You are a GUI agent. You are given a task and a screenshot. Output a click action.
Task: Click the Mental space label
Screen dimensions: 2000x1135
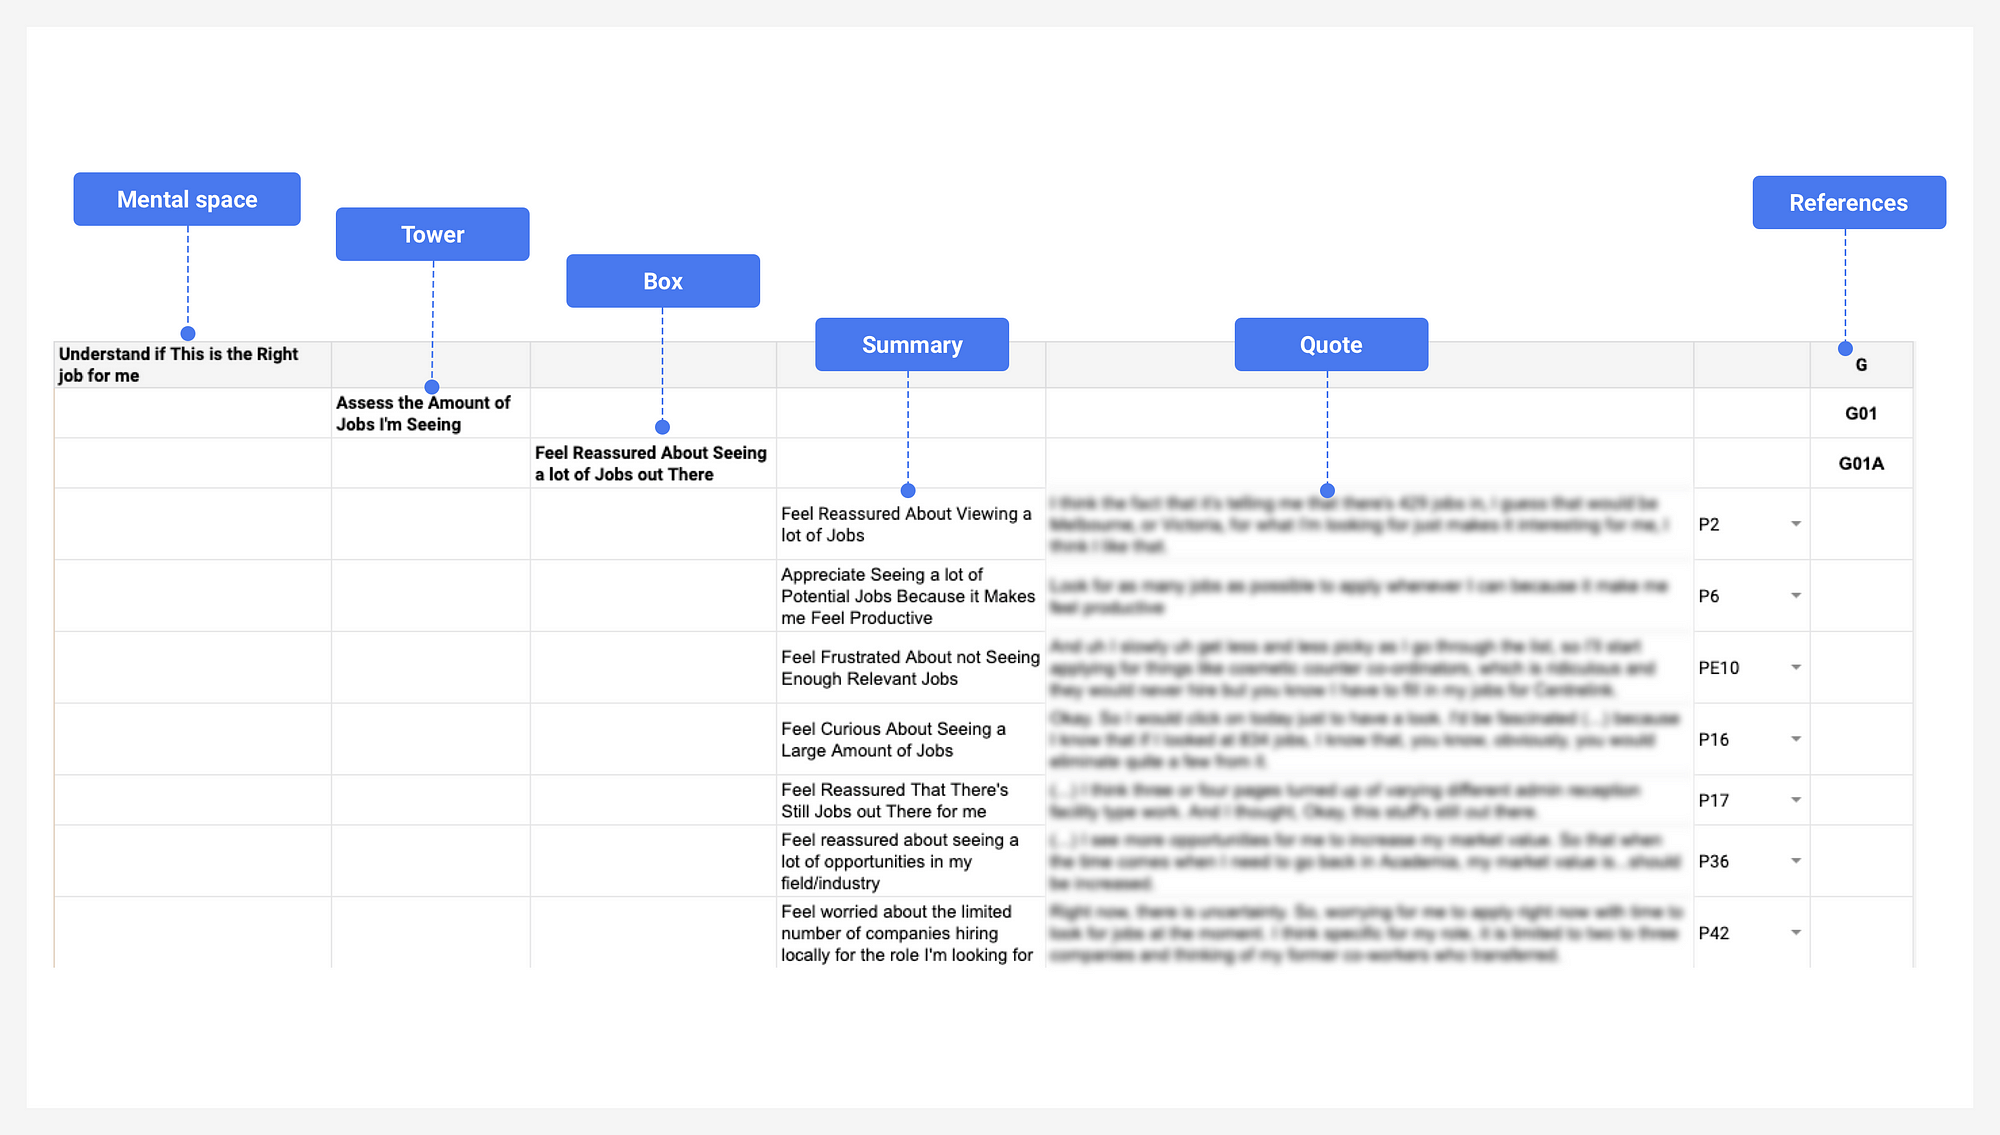point(187,199)
